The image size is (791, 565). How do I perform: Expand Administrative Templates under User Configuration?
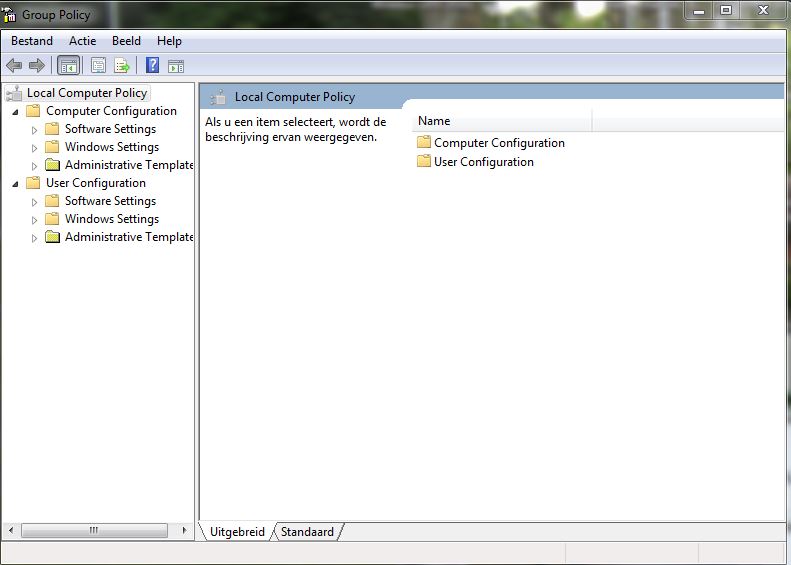34,238
